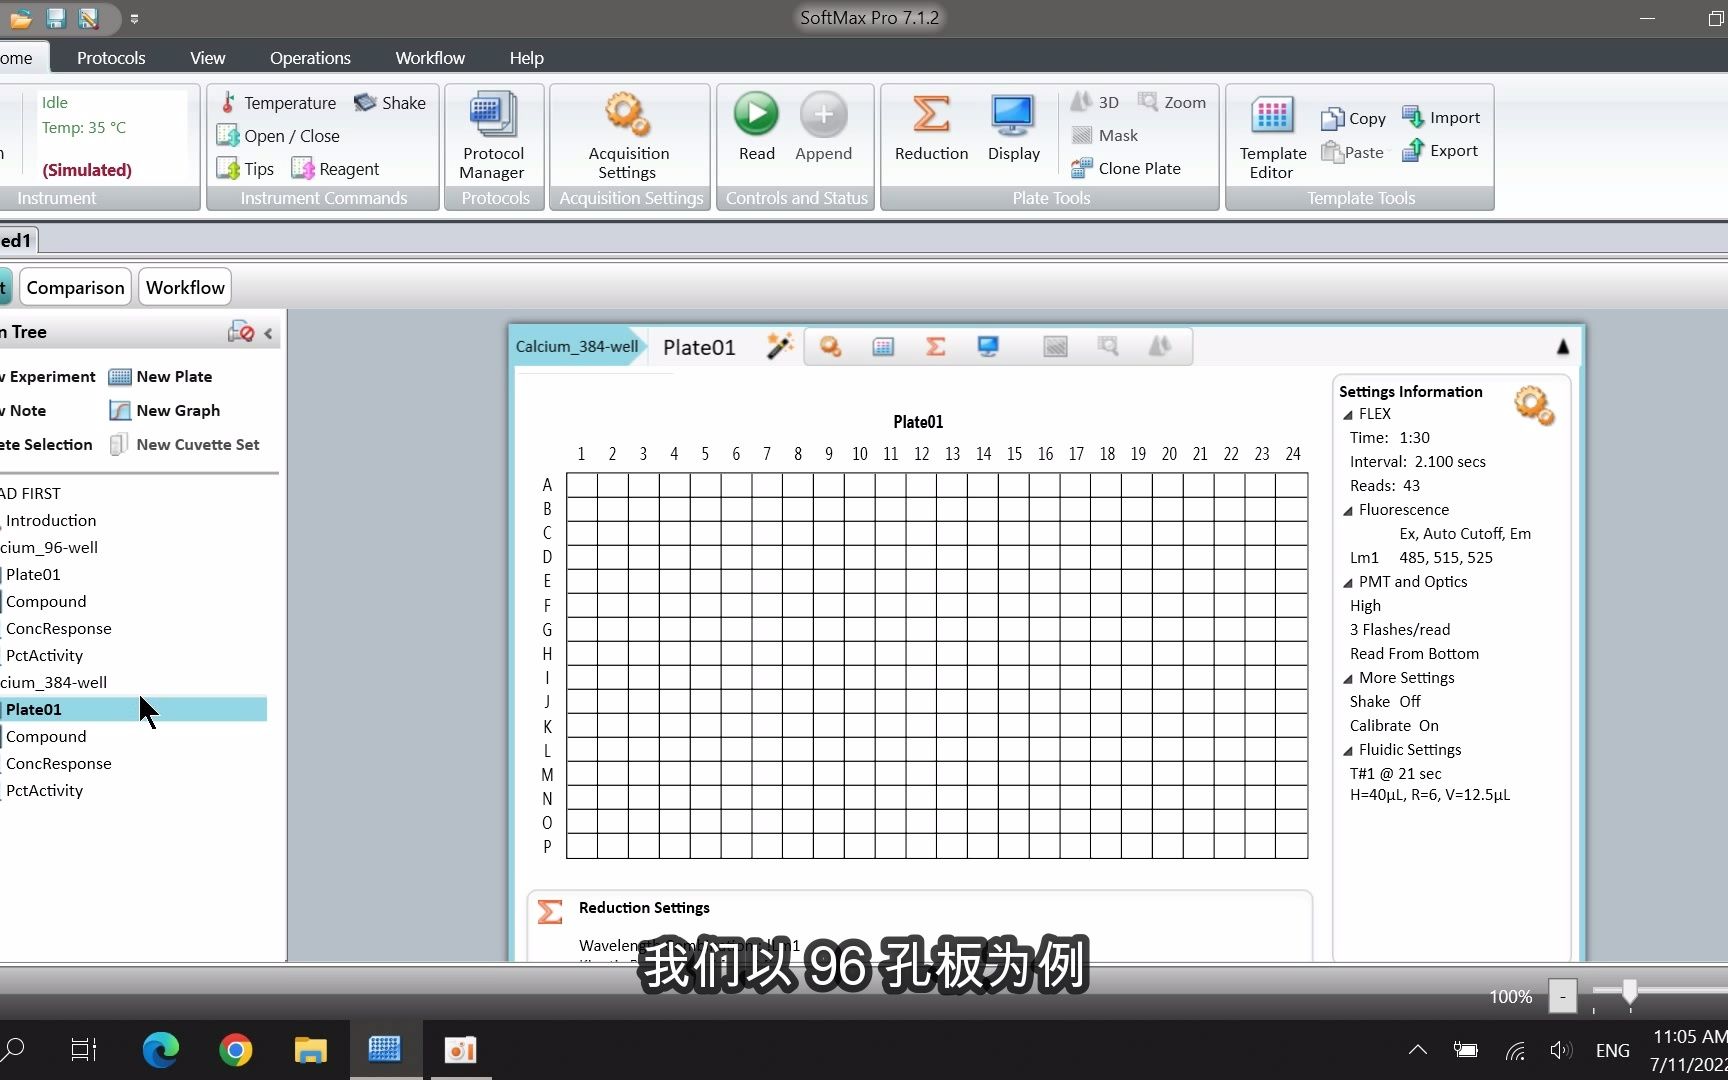Collapse the Fluidic Settings section

(x=1348, y=749)
